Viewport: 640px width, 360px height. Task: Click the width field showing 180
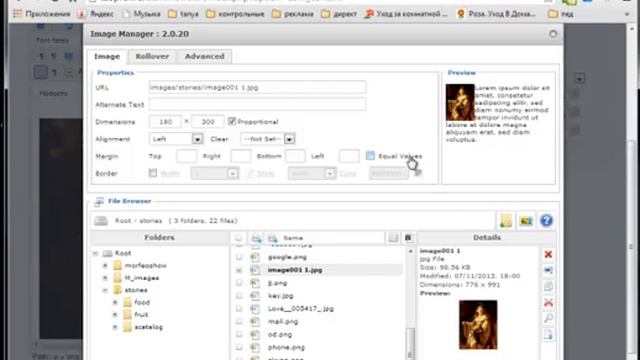pos(165,122)
